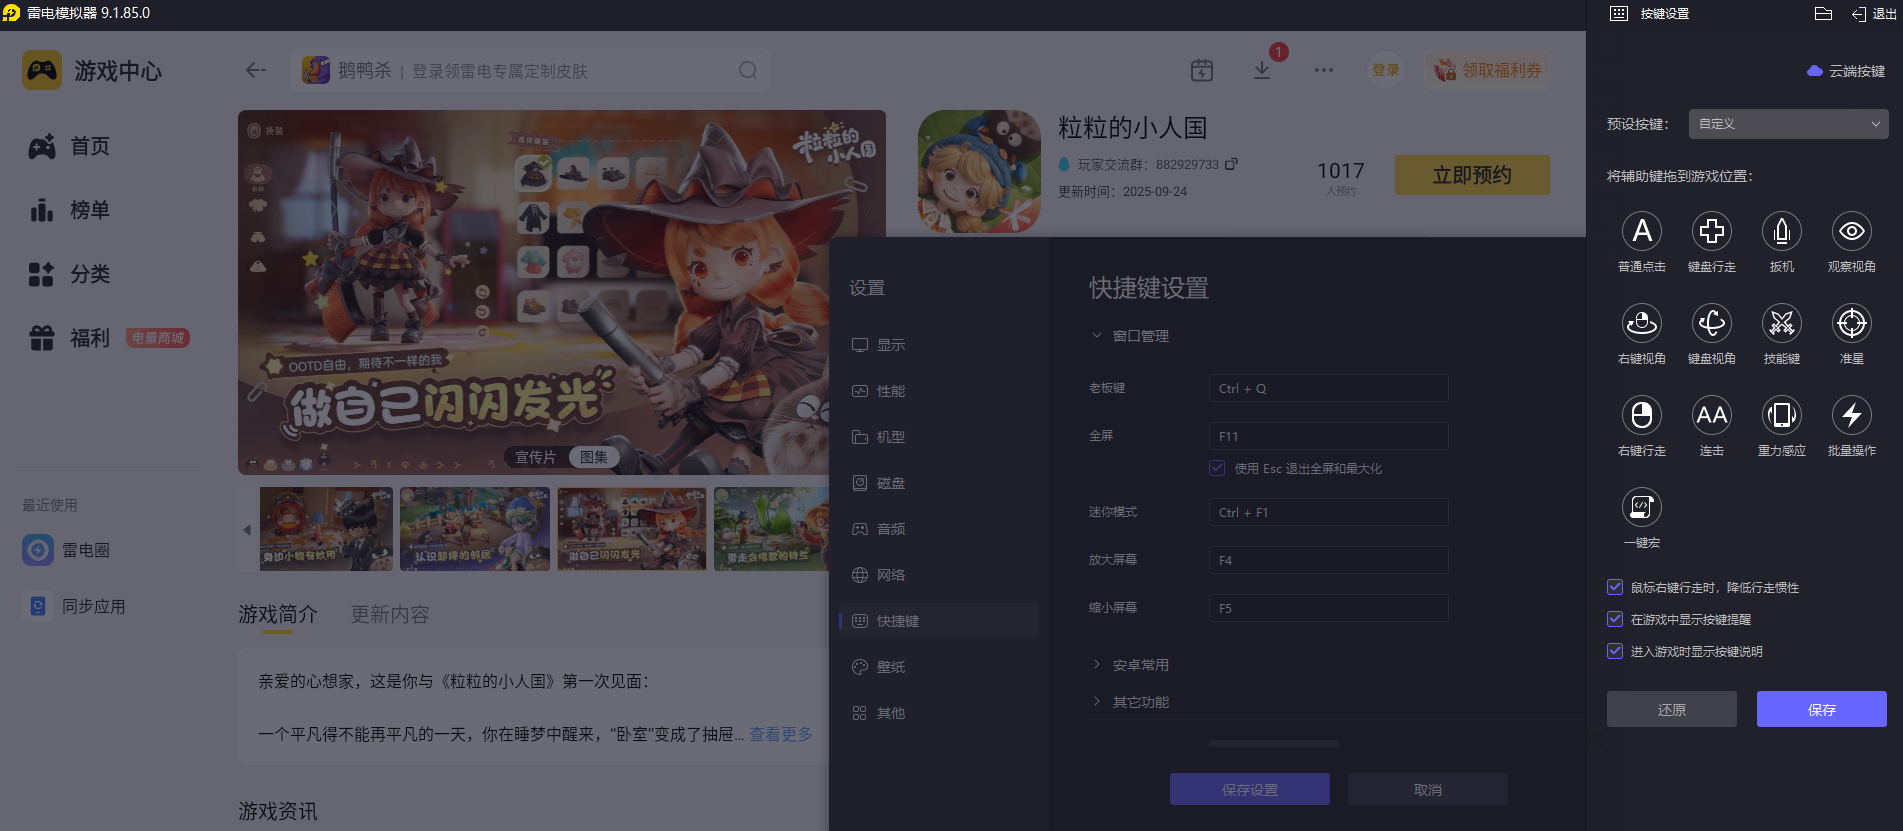Select the 键盘视角 icon
Viewport: 1903px width, 831px height.
click(x=1711, y=323)
